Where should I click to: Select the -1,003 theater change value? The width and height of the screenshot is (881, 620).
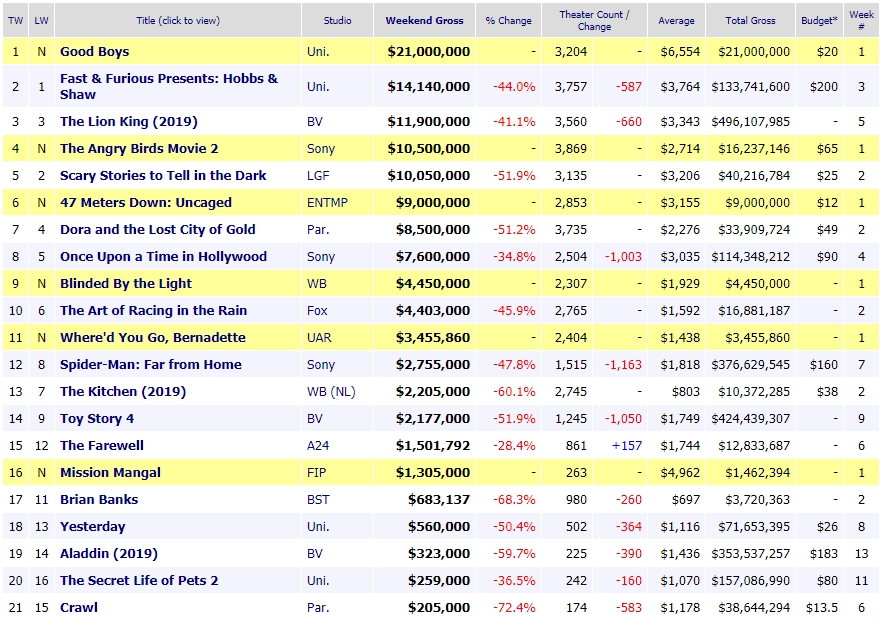click(623, 257)
